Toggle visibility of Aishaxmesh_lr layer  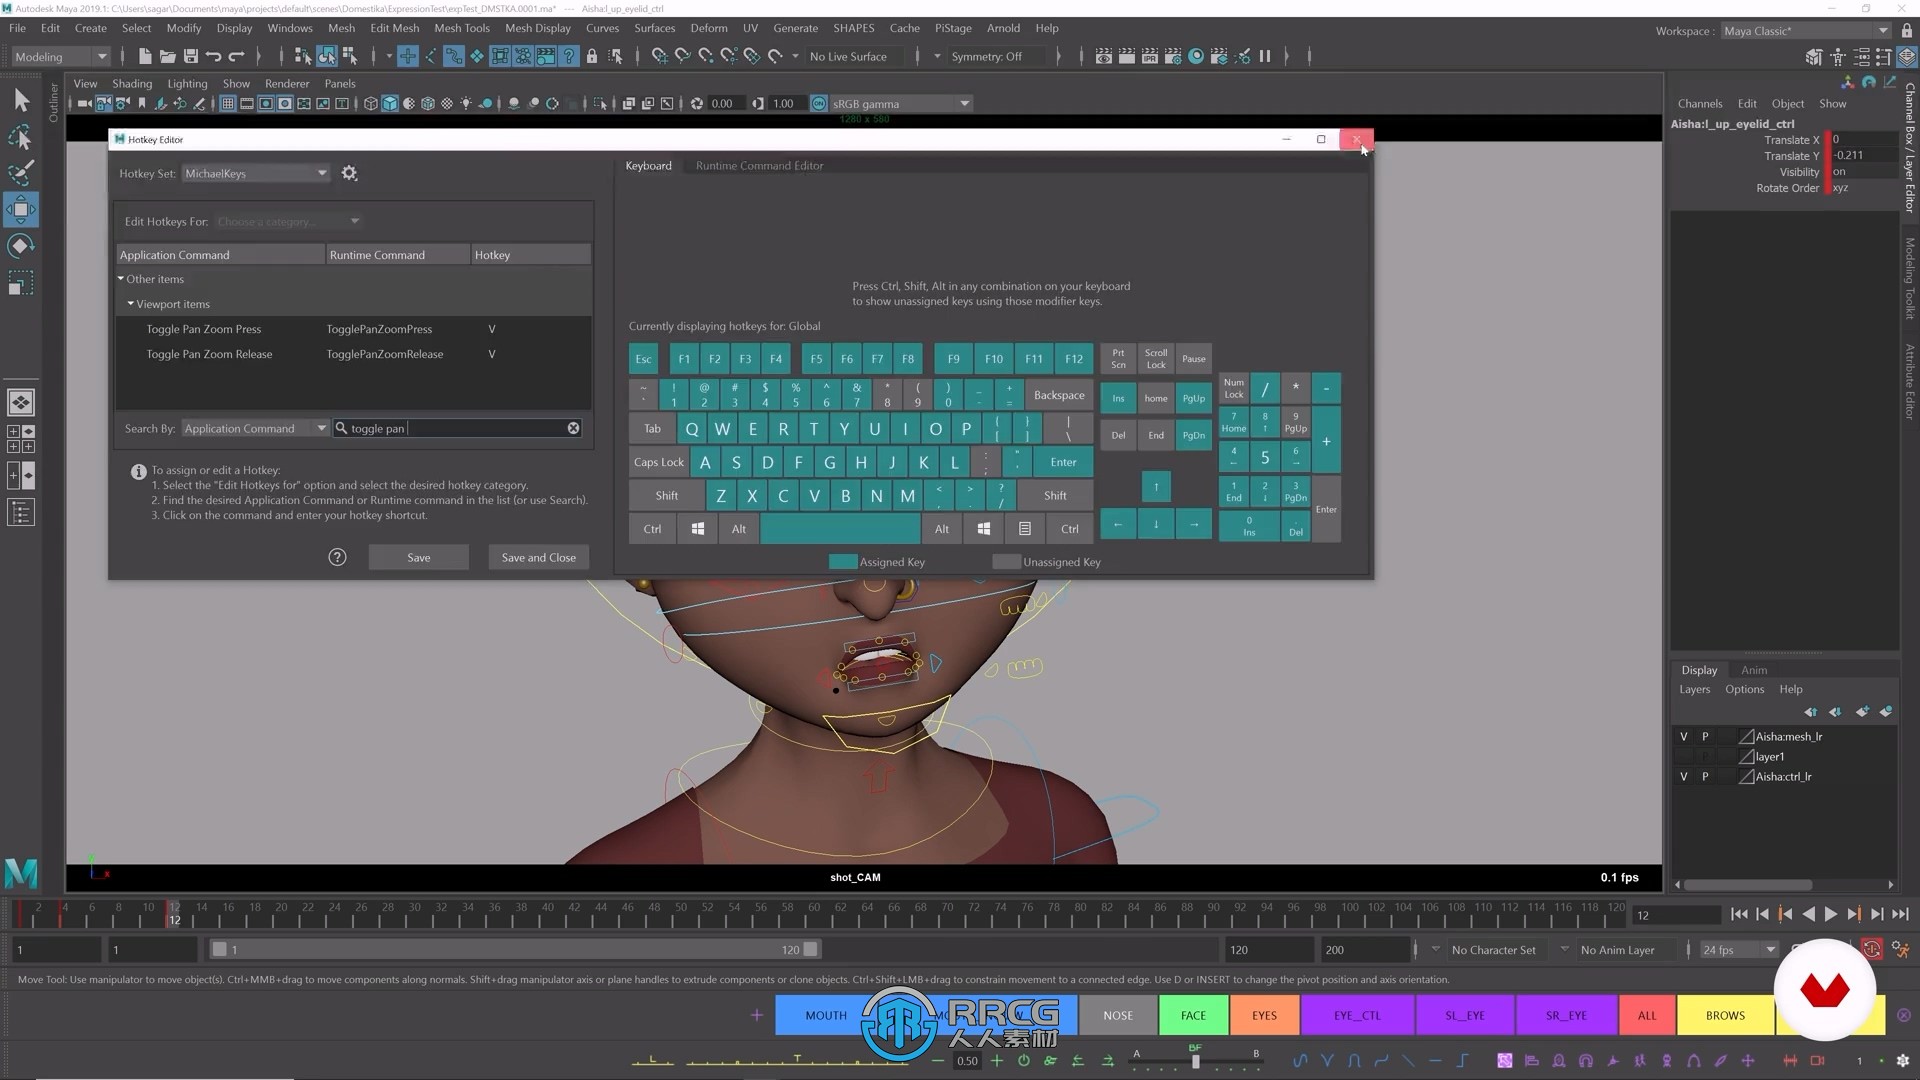[x=1683, y=736]
